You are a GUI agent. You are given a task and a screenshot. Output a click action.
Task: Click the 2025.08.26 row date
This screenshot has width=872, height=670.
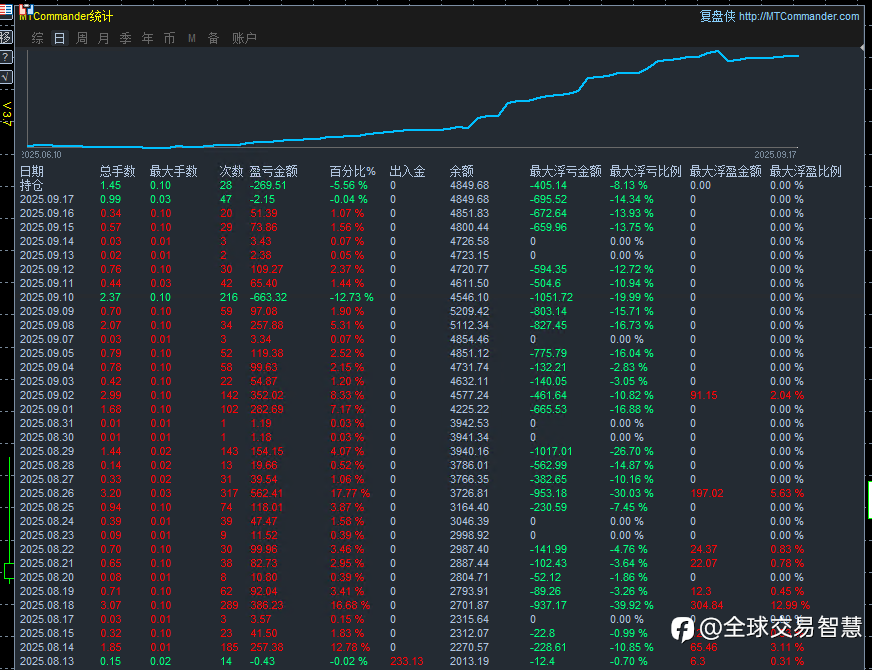click(x=47, y=493)
